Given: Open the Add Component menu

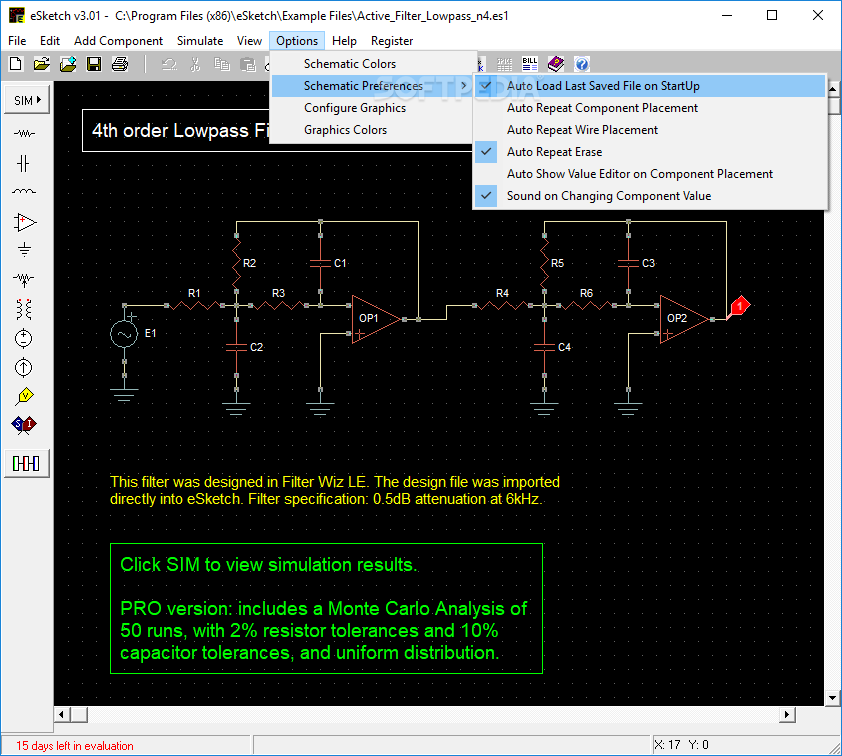Looking at the screenshot, I should (x=118, y=41).
